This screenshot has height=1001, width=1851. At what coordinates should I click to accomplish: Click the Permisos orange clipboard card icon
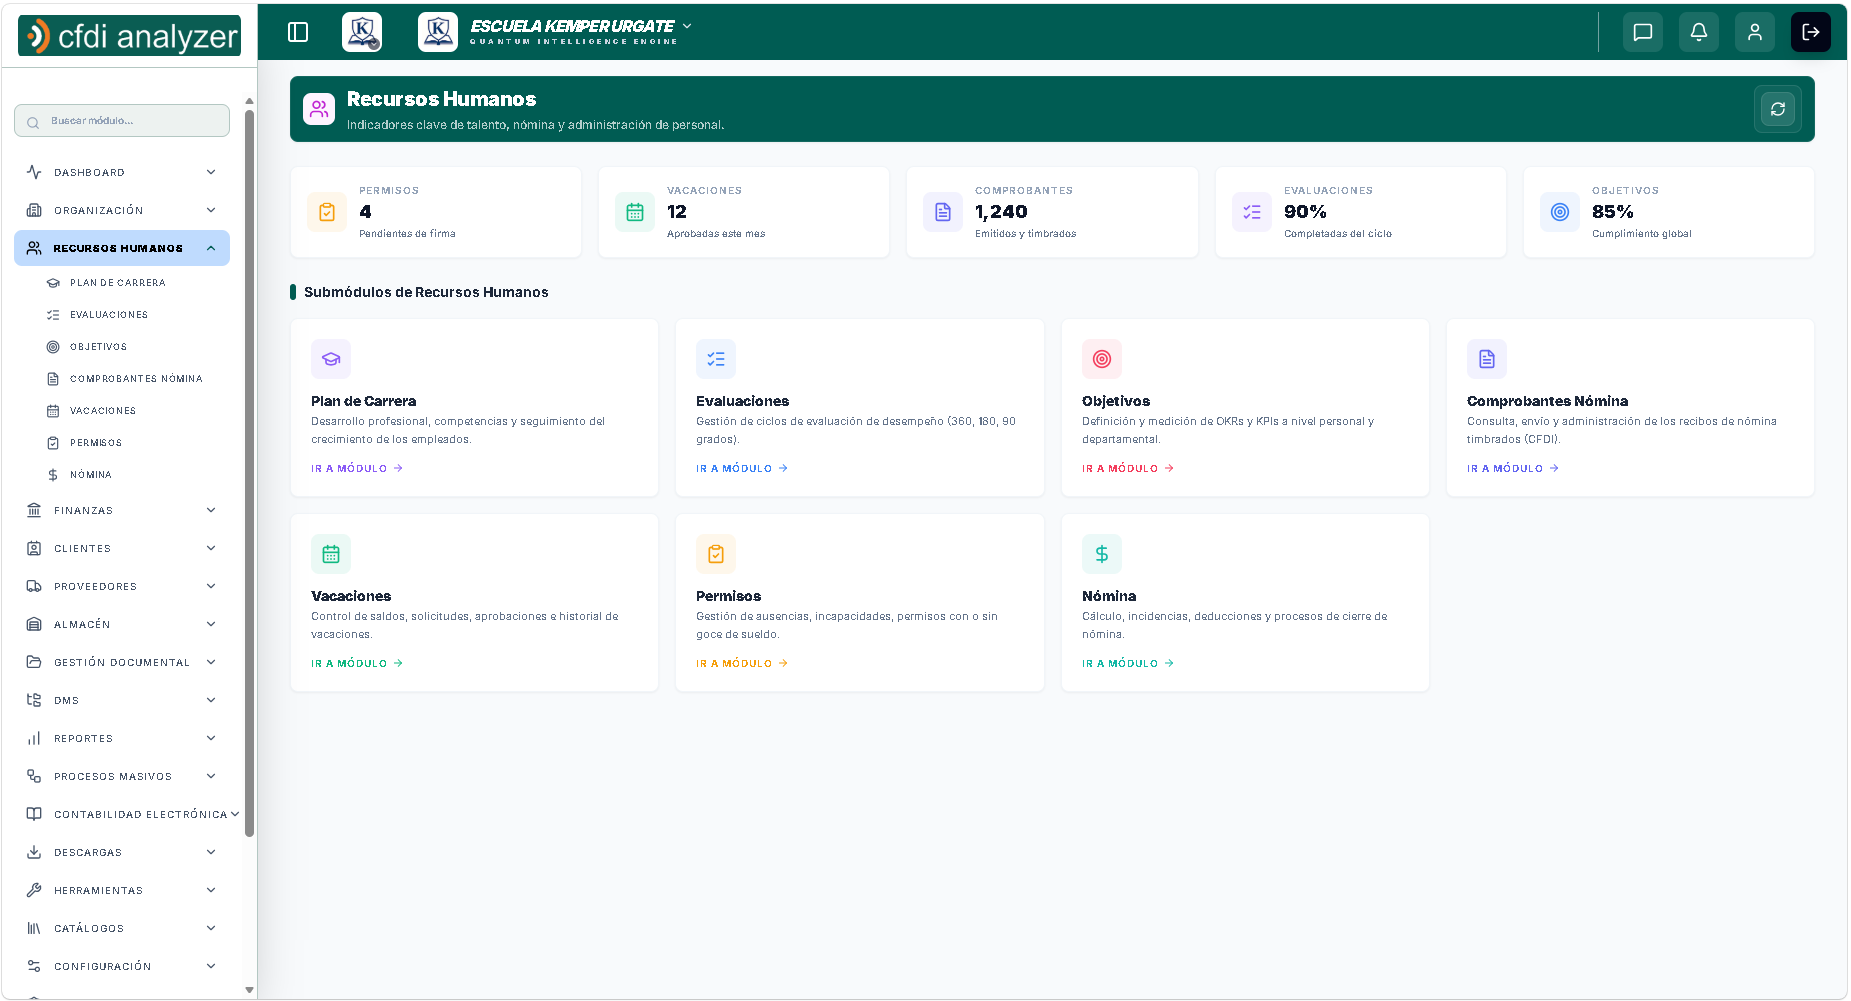coord(716,554)
